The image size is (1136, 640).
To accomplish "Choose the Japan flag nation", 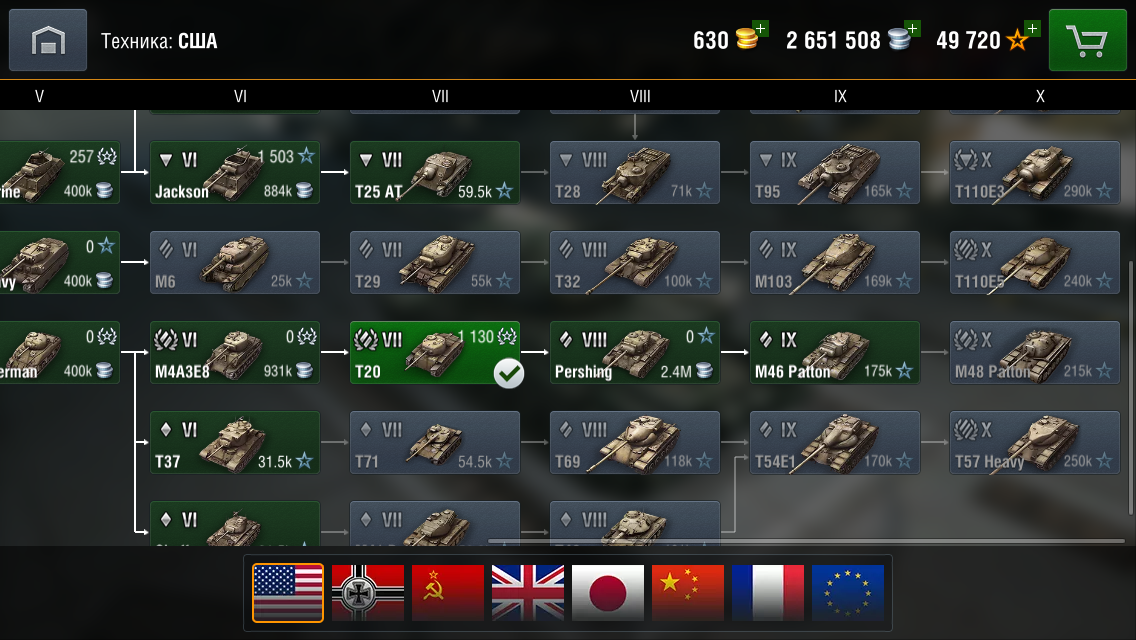I will point(608,593).
